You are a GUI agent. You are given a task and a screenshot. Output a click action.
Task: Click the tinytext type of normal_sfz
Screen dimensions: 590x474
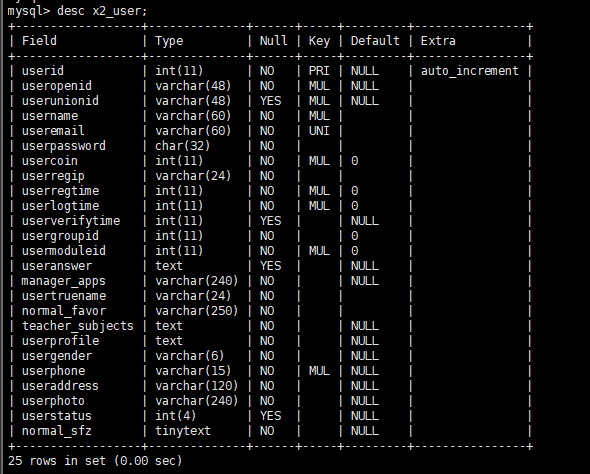point(183,431)
